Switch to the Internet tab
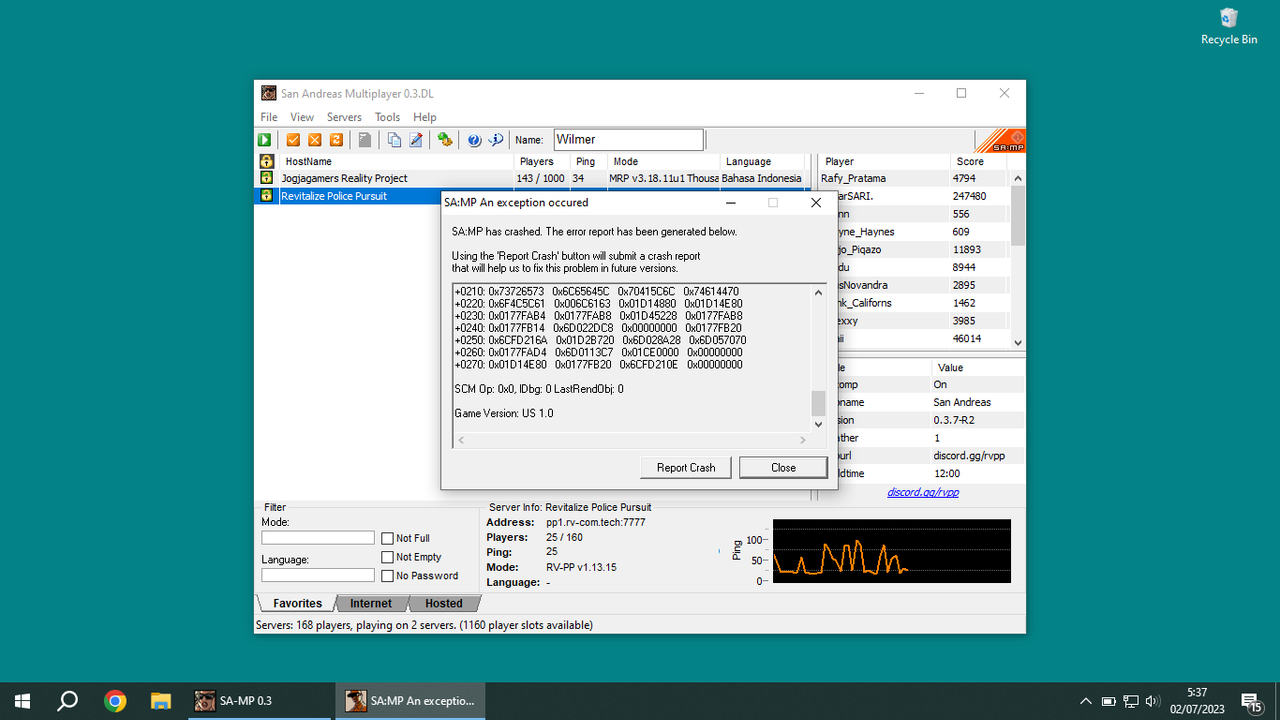Screen dimensions: 1280x720 tap(371, 603)
